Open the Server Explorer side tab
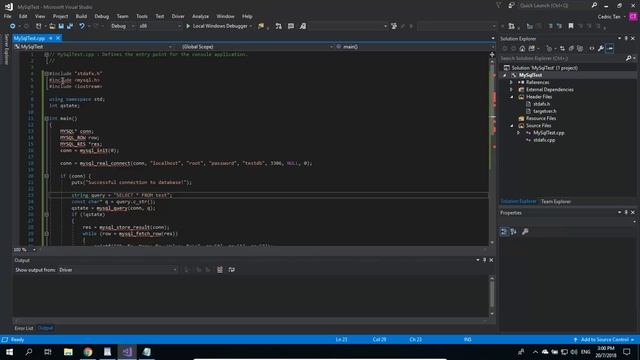This screenshot has width=640, height=360. click(x=6, y=49)
